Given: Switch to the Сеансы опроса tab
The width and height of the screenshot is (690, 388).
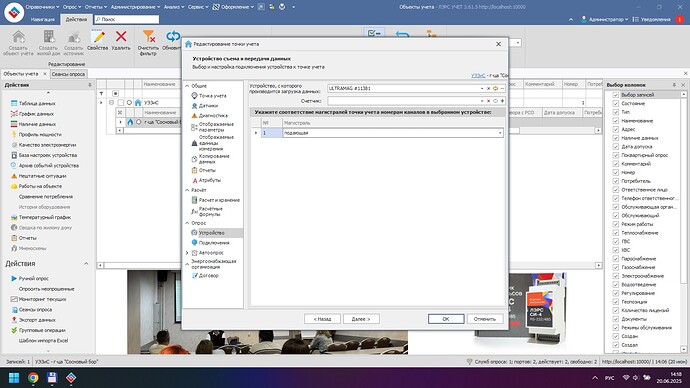Looking at the screenshot, I should pos(68,74).
